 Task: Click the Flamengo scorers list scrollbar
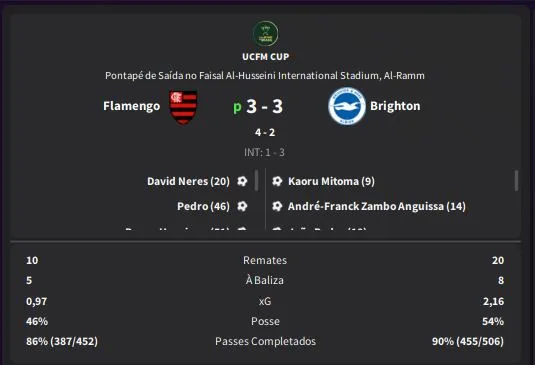click(x=256, y=180)
